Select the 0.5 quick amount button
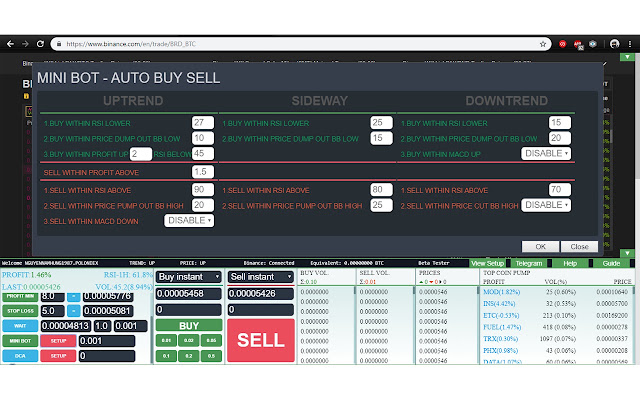Image resolution: width=640 pixels, height=400 pixels. pos(211,356)
